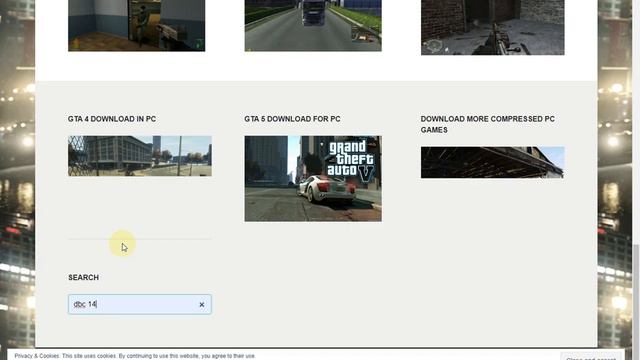Click the top-left indoor shooter game screenshot
This screenshot has height=360, width=640.
pos(136,25)
